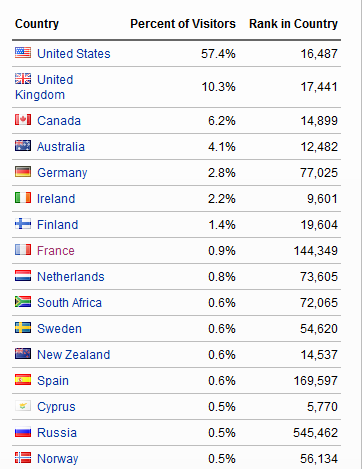Screen dimensions: 362x469
Task: Click the South Africa flag icon
Action: tap(23, 302)
